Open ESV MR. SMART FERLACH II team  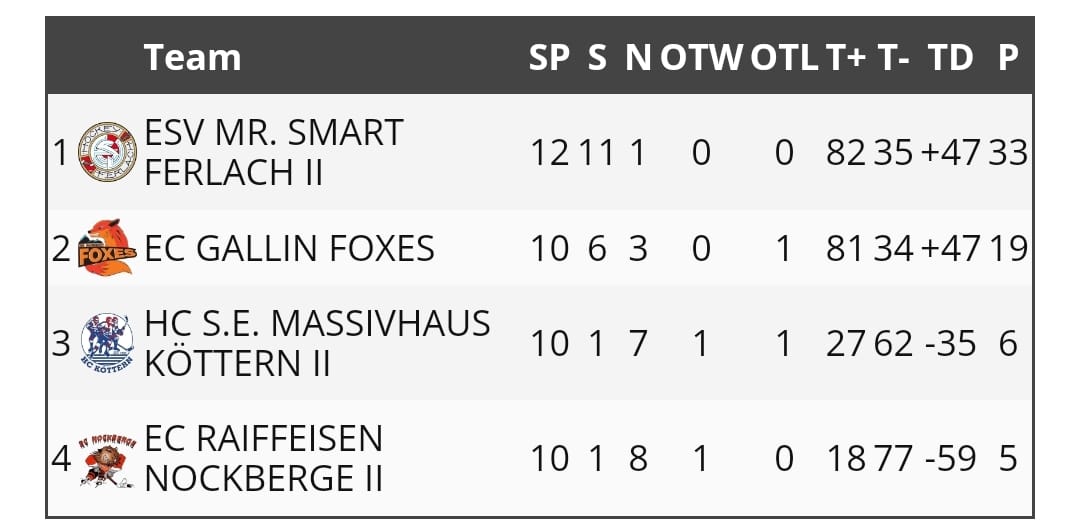[x=273, y=152]
